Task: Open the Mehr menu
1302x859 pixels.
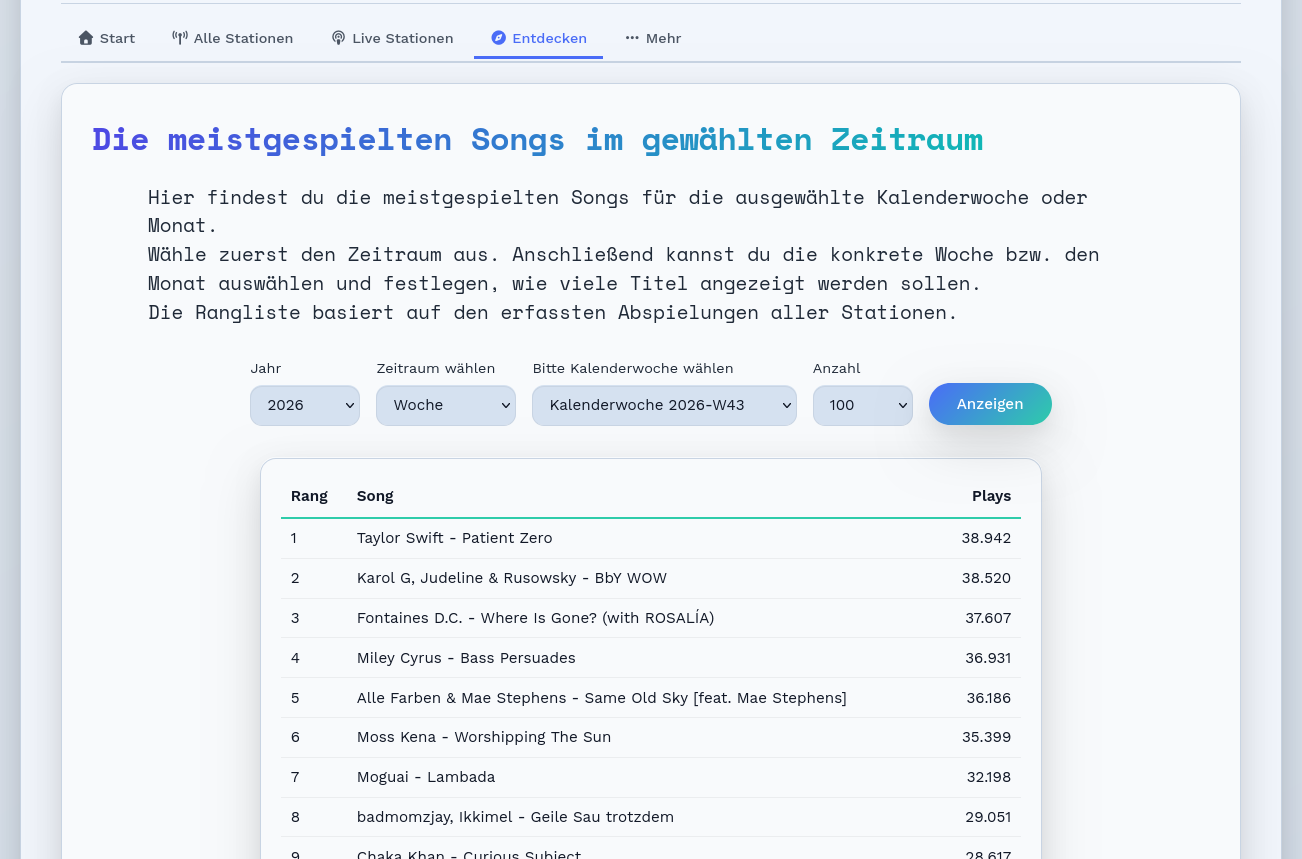Action: tap(653, 38)
